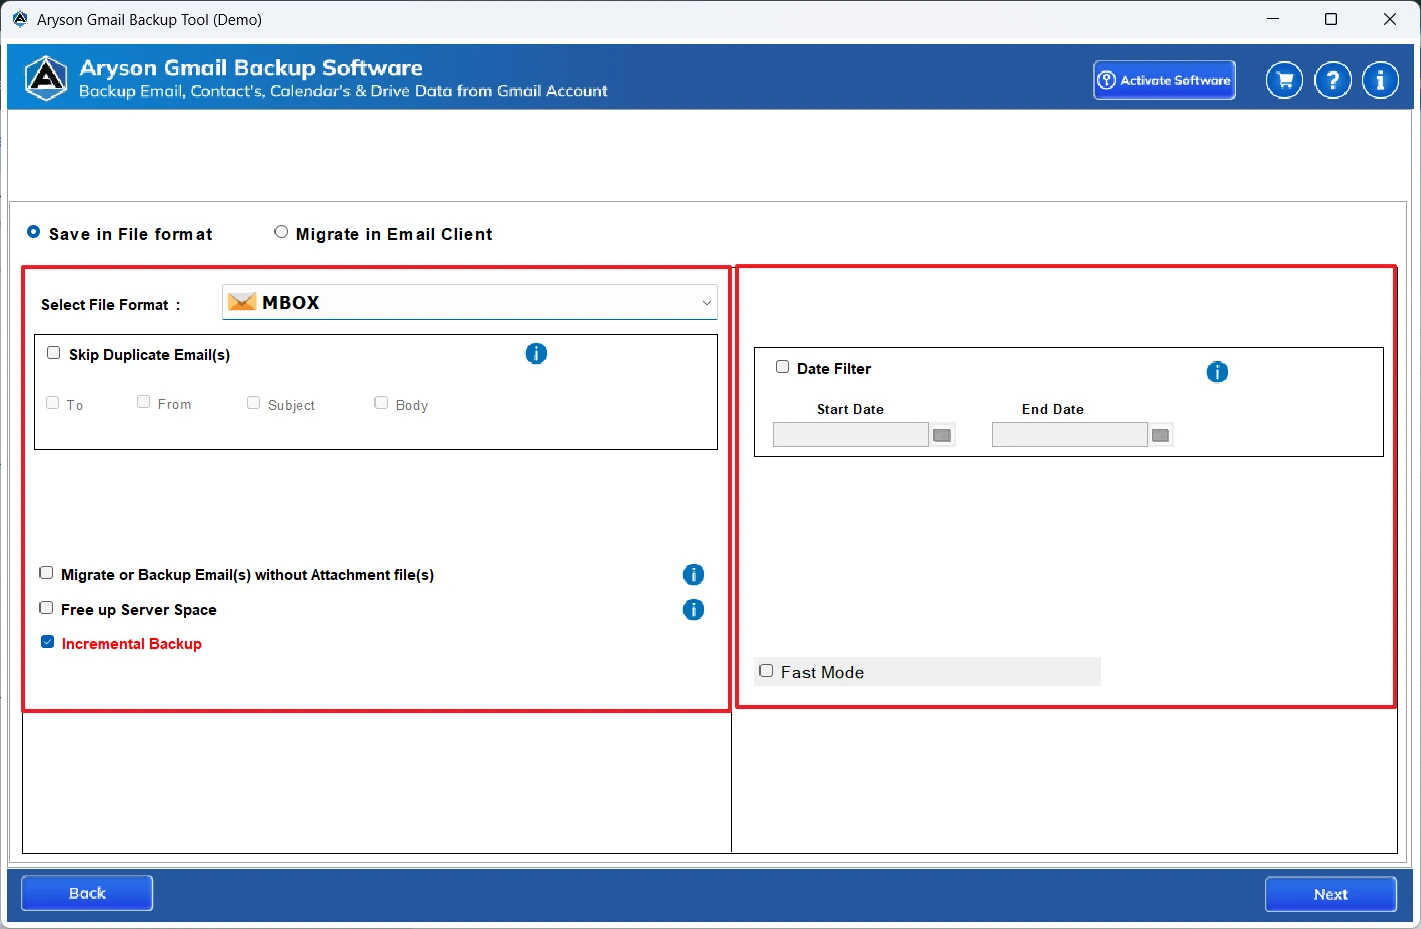Click the Start Date label
Viewport: 1421px width, 929px height.
[850, 409]
